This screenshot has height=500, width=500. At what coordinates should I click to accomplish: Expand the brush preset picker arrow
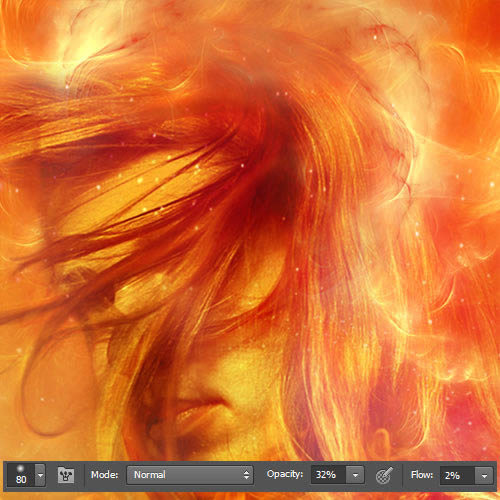point(40,475)
